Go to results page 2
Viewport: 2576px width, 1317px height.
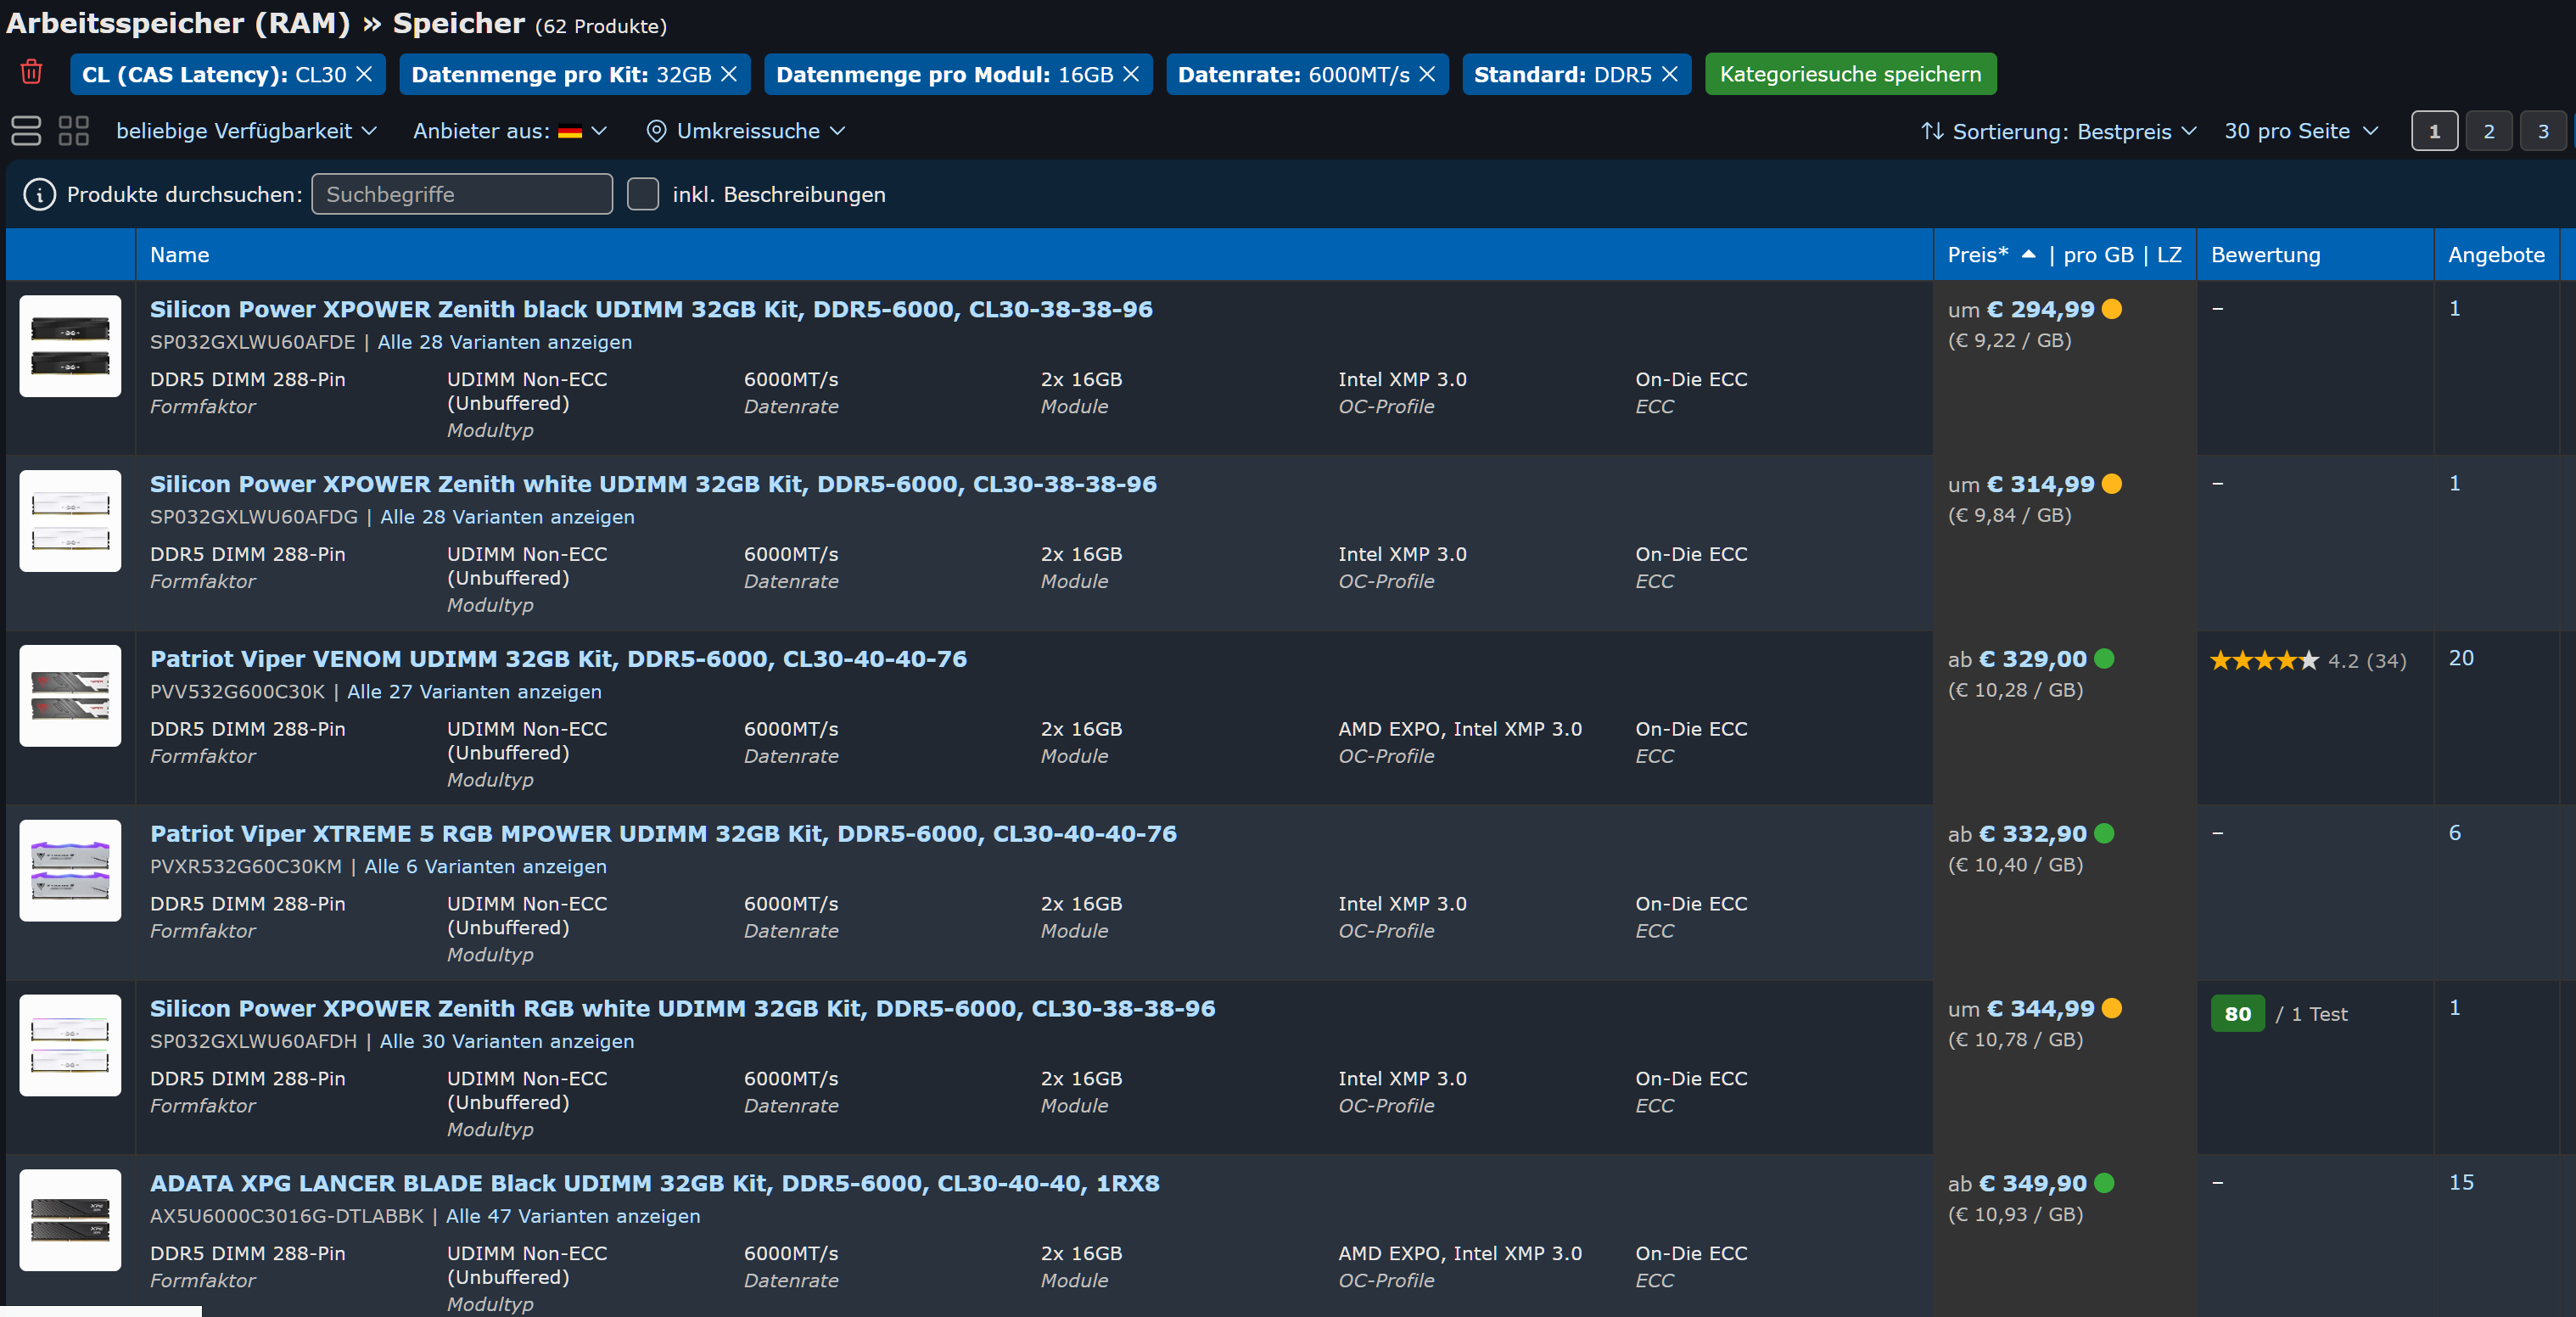pos(2488,131)
